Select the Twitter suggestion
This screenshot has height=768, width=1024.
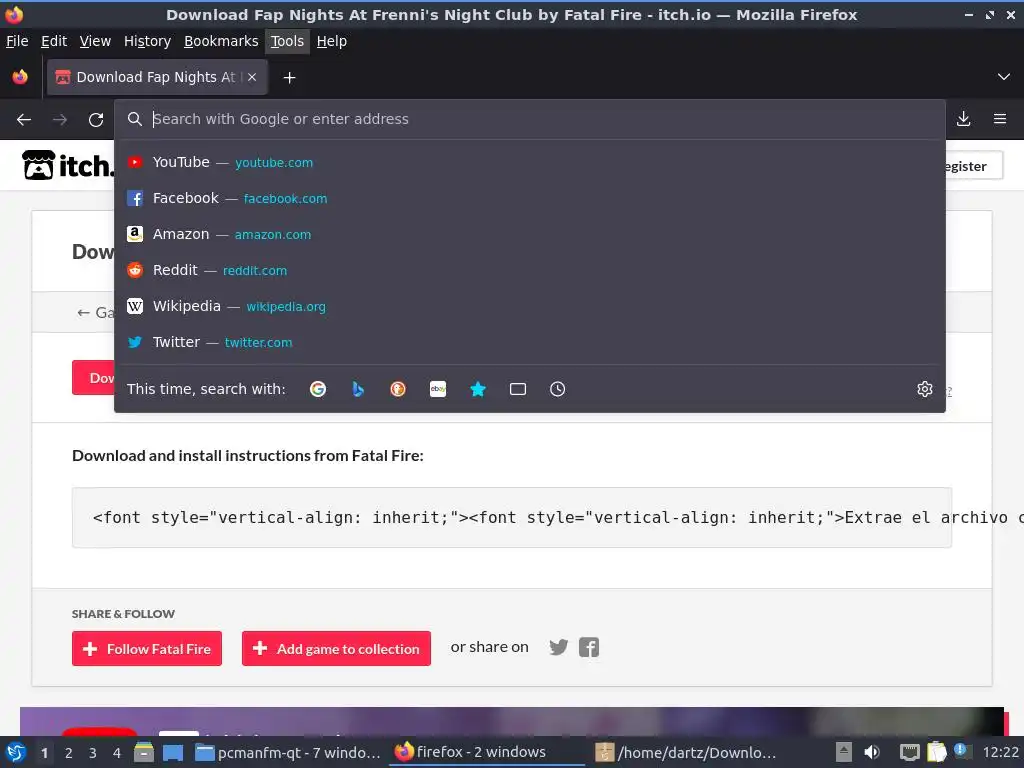(x=530, y=342)
